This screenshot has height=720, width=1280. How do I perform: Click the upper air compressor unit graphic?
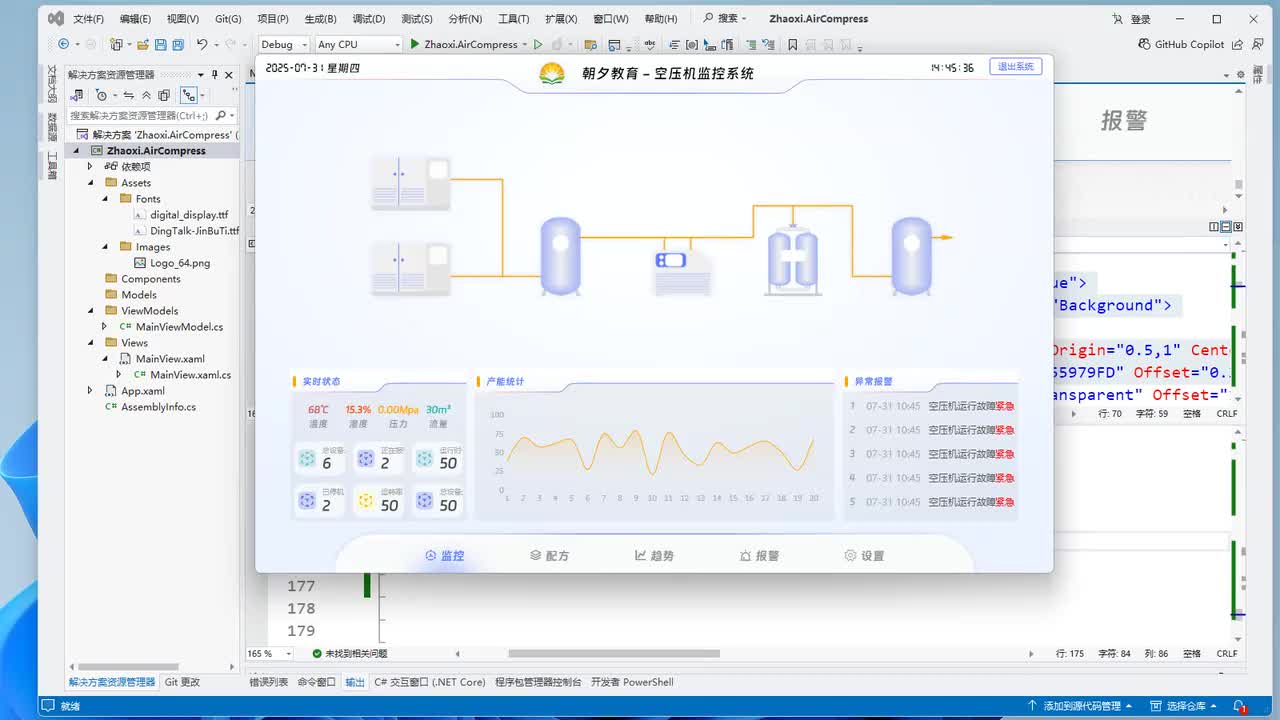pyautogui.click(x=410, y=182)
